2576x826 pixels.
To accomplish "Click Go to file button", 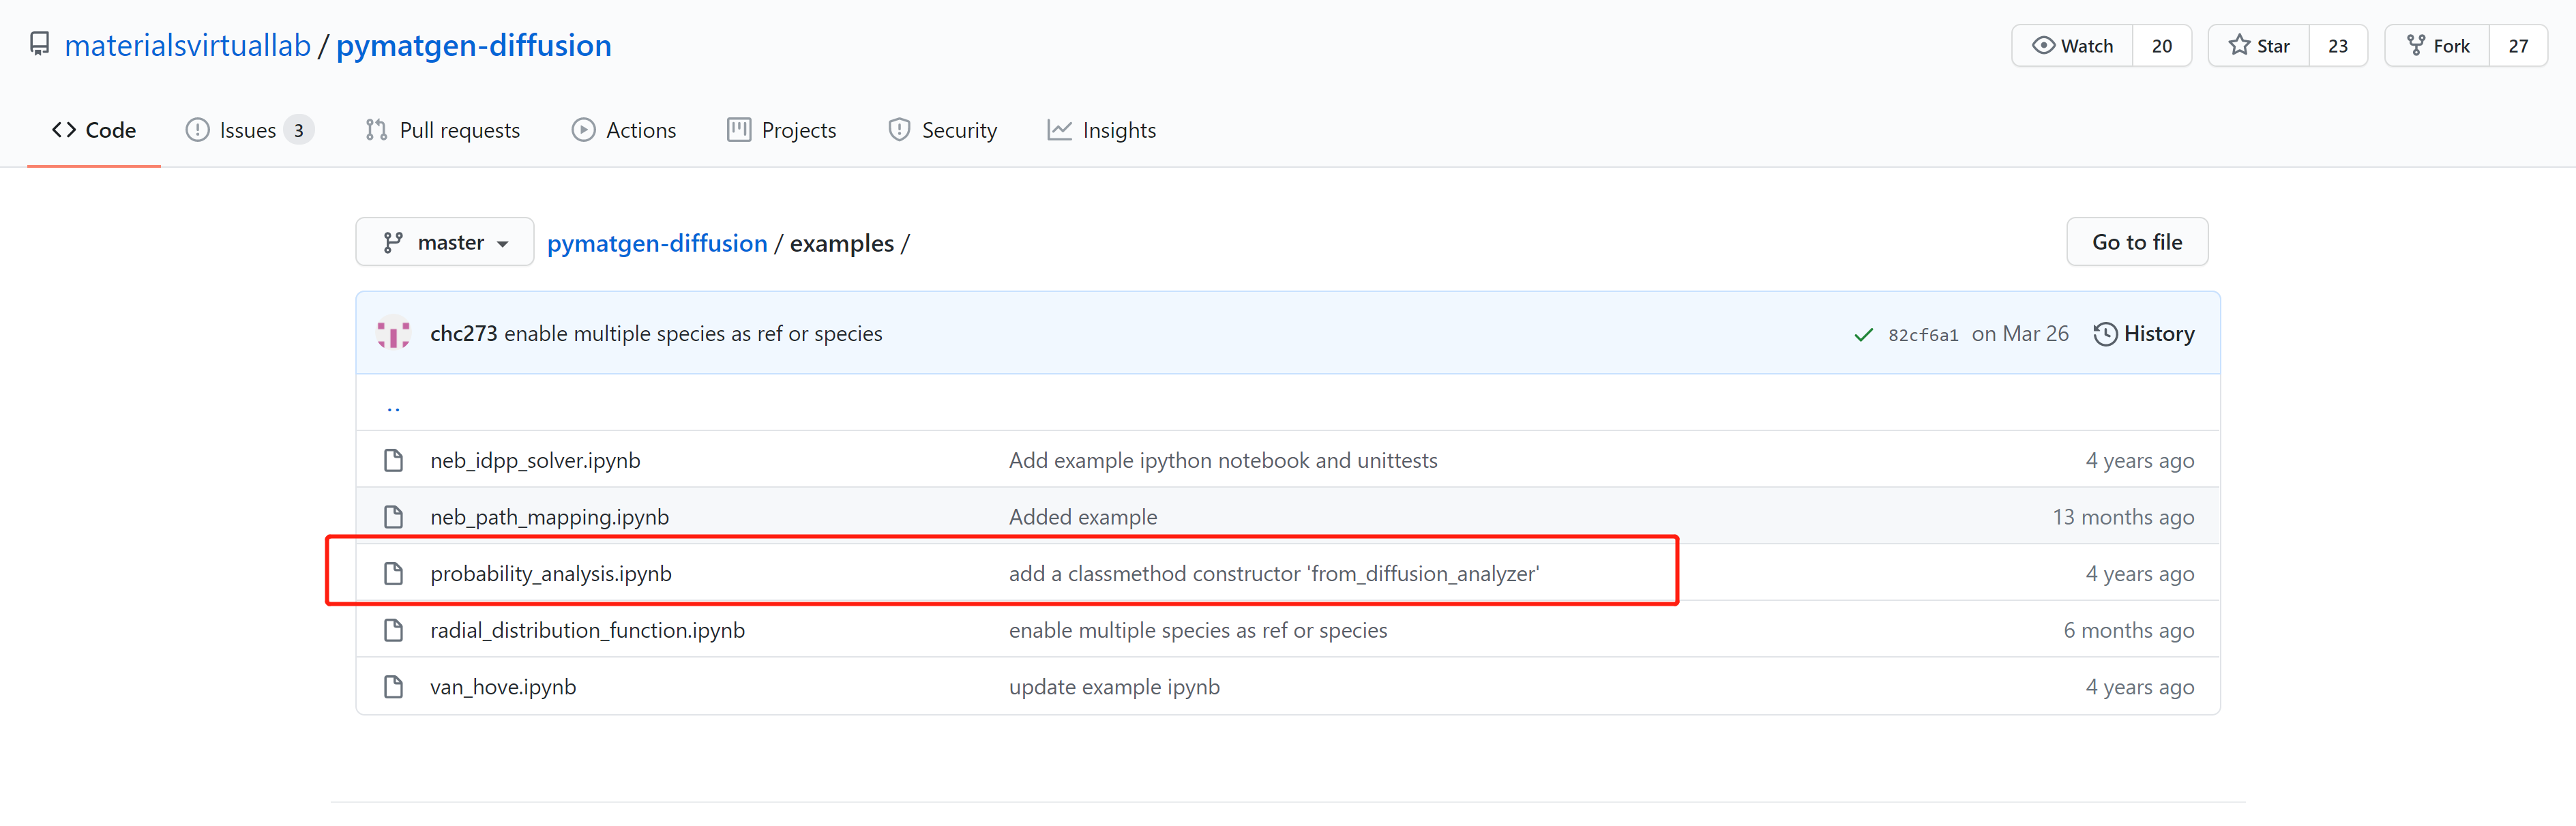I will point(2136,242).
